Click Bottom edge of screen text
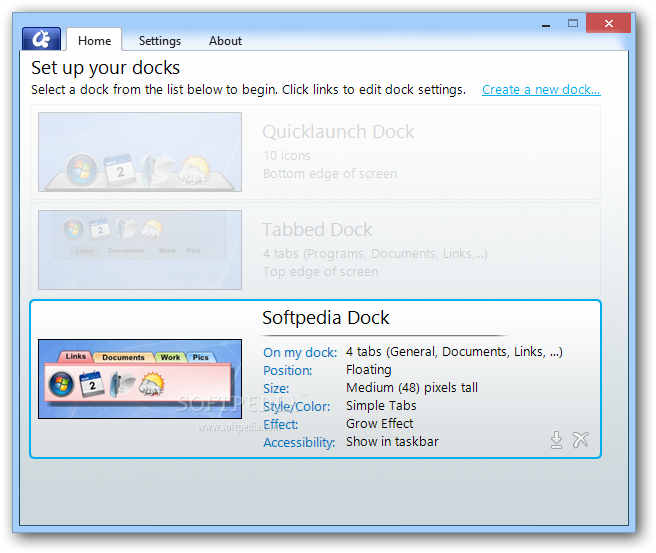 point(330,174)
